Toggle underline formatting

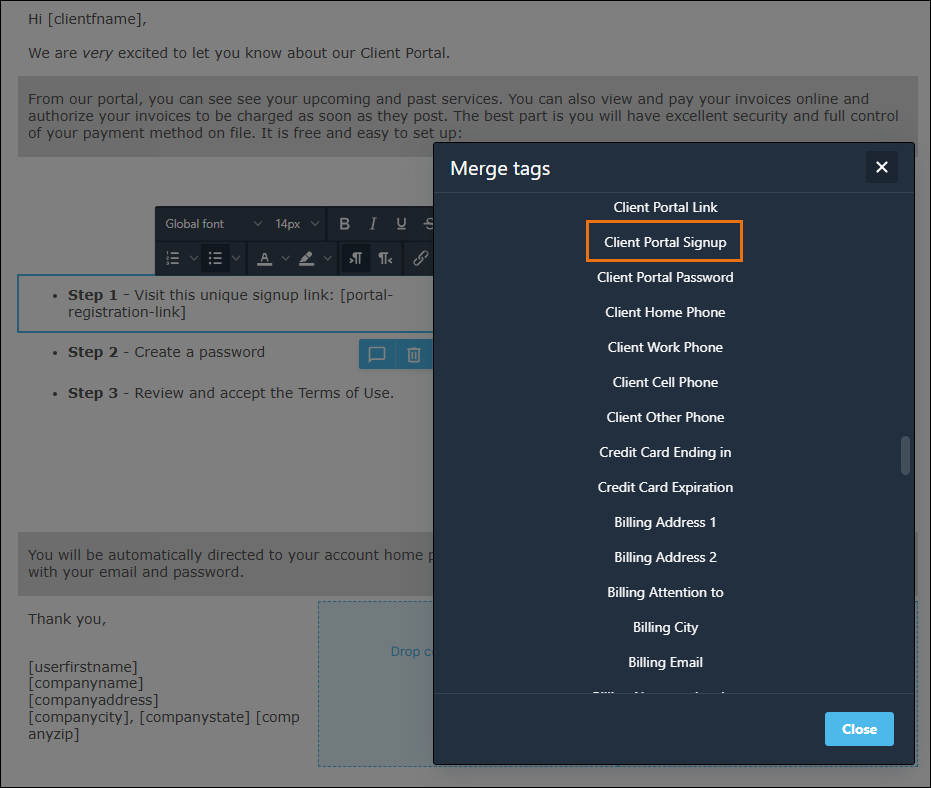click(x=399, y=223)
